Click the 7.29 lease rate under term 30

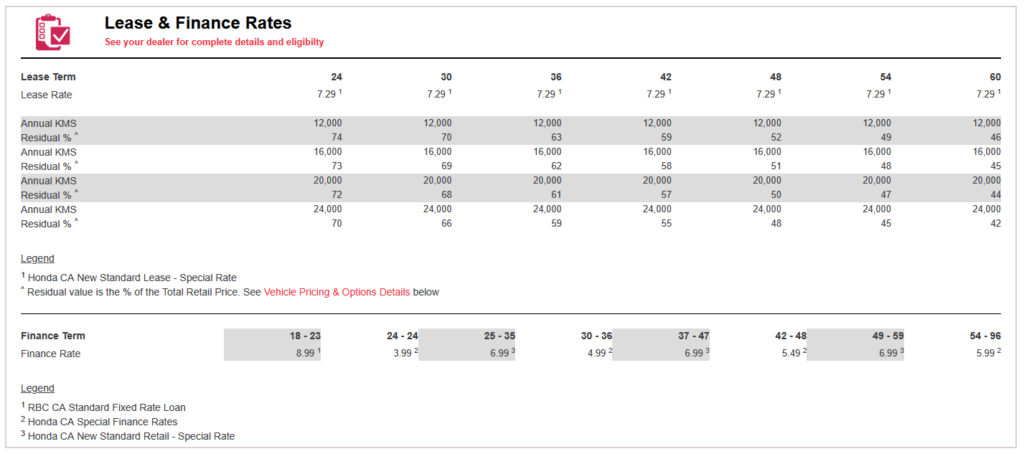(x=439, y=95)
